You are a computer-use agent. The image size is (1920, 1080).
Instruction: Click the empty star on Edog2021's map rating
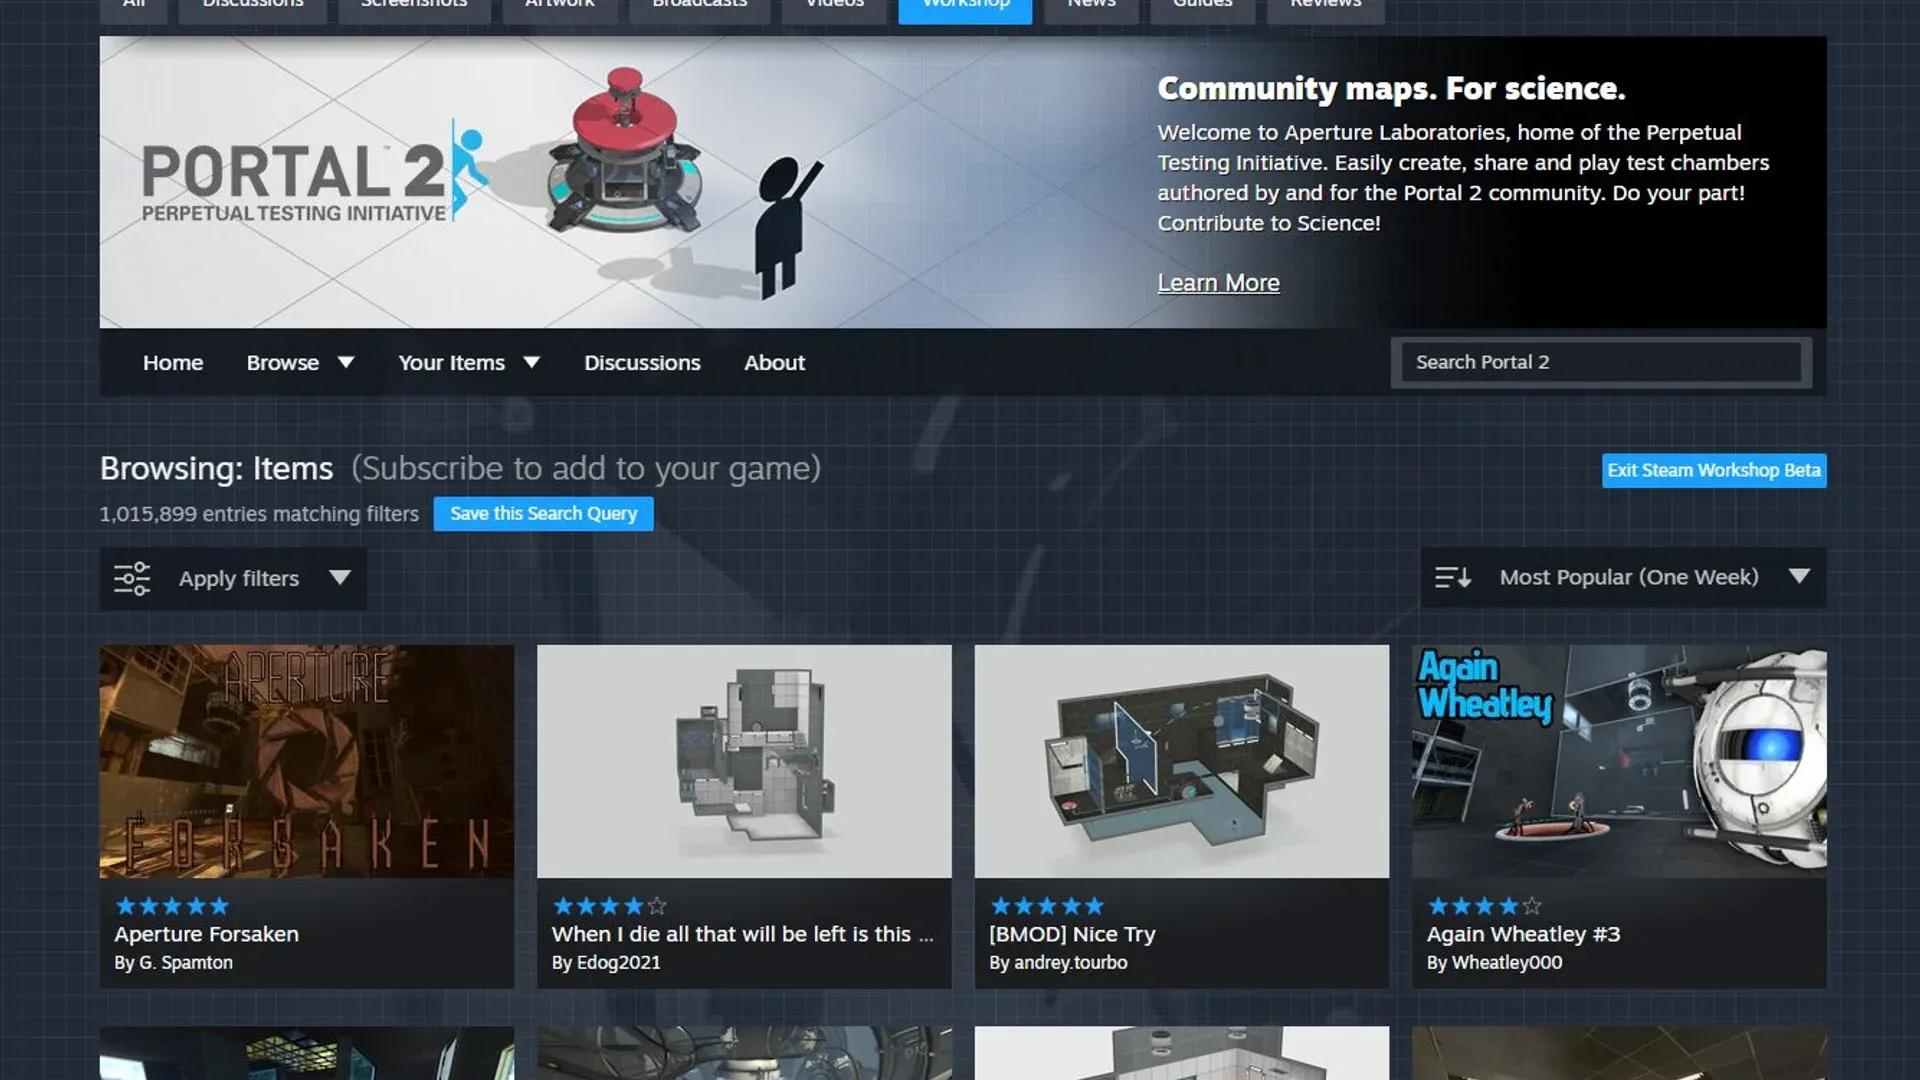click(x=657, y=906)
